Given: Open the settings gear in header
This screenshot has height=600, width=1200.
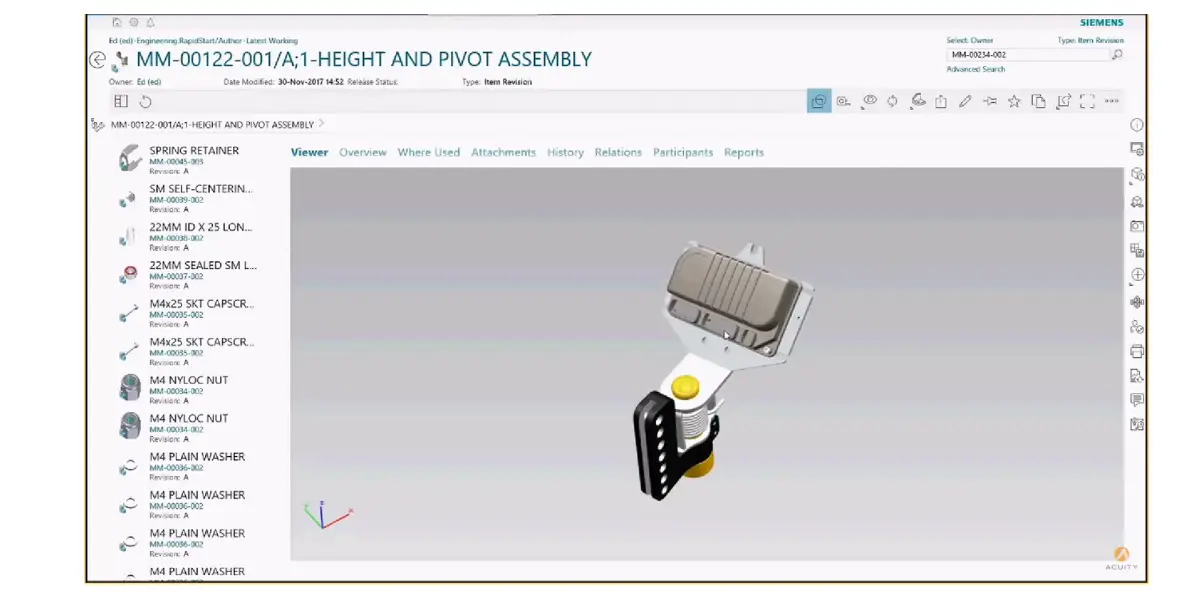Looking at the screenshot, I should 133,22.
